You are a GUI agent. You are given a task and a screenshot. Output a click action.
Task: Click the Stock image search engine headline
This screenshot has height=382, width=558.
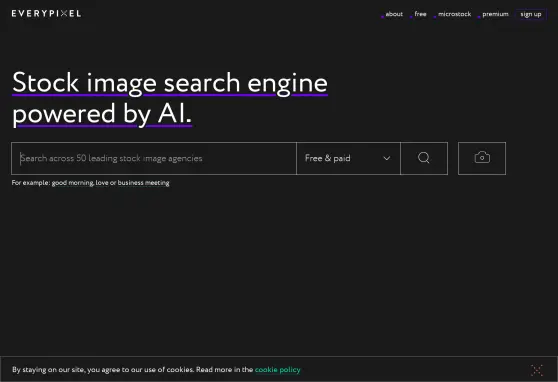(x=170, y=83)
